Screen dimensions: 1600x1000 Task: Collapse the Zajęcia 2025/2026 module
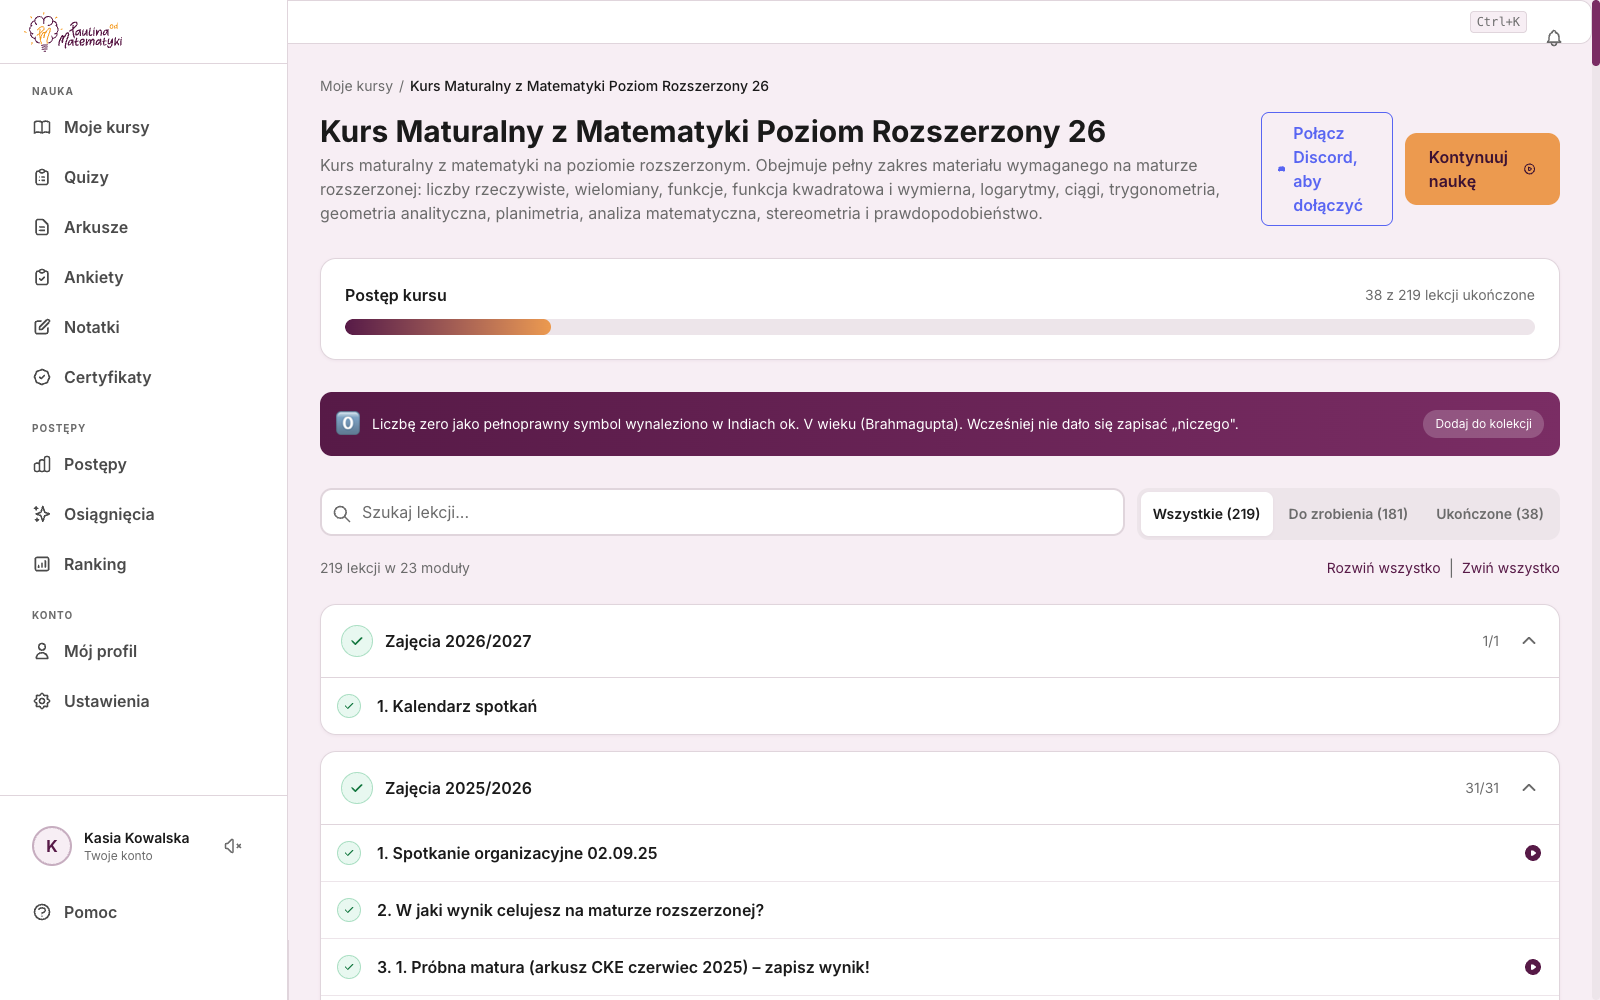coord(1529,788)
